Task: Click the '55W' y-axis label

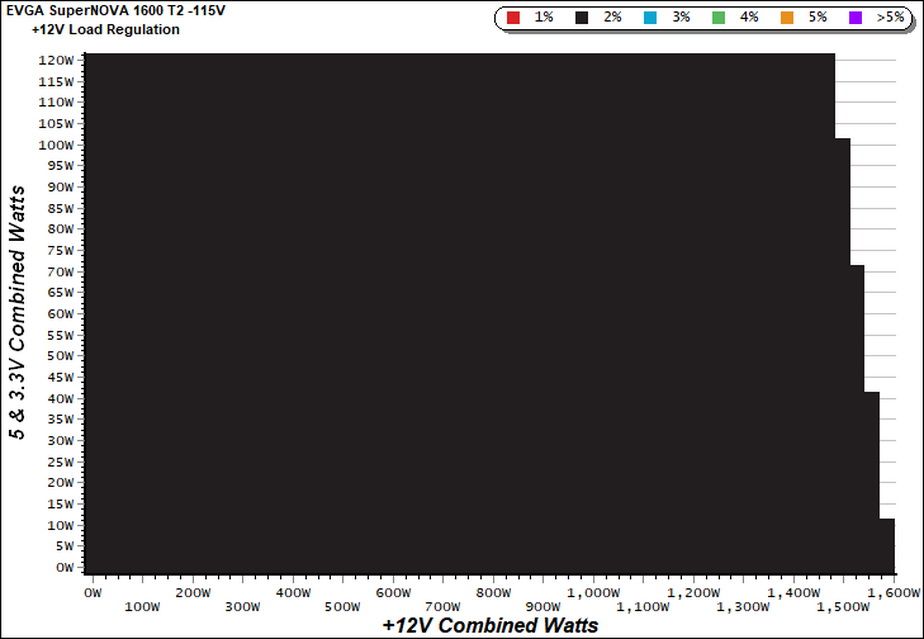Action: [x=61, y=335]
